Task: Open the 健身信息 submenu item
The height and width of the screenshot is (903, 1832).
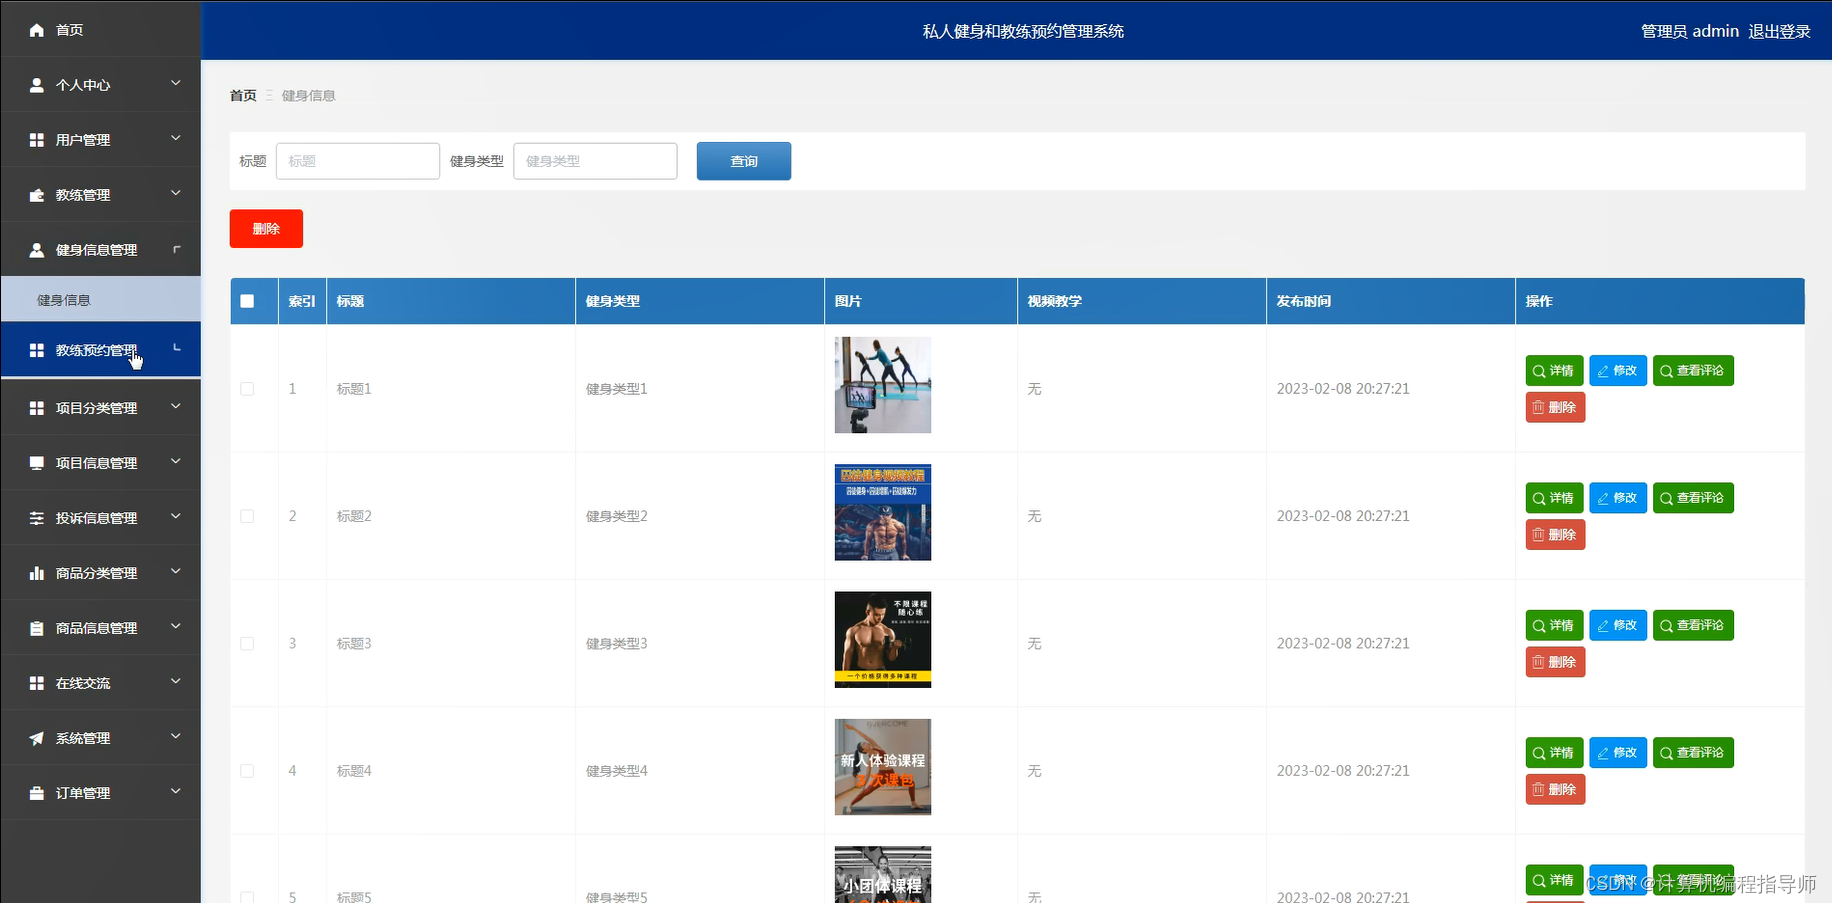Action: tap(100, 300)
